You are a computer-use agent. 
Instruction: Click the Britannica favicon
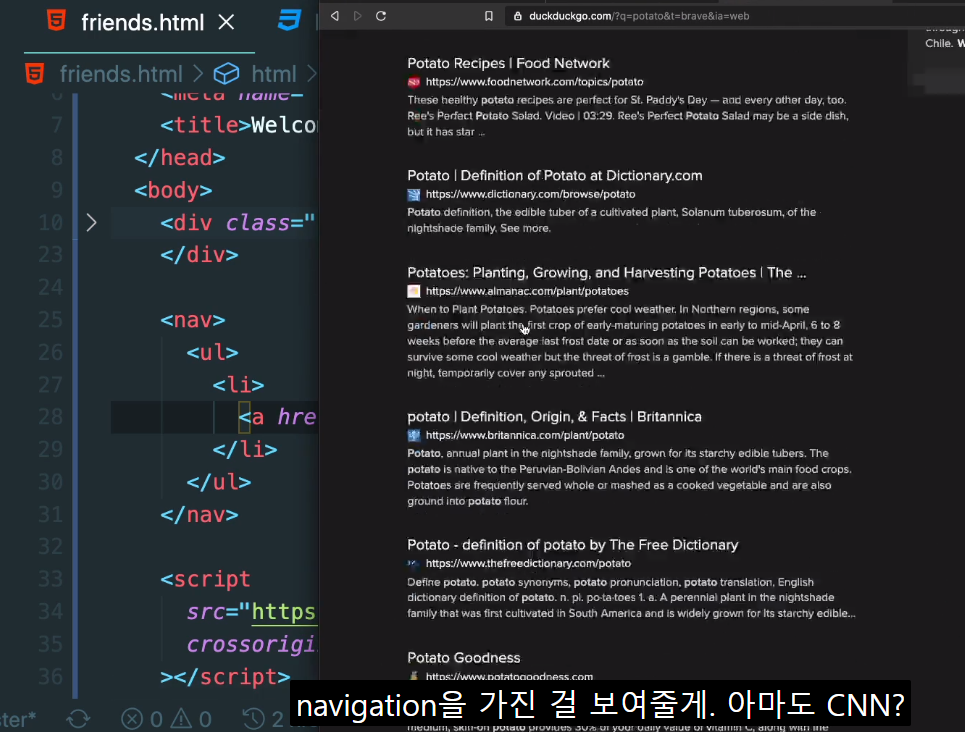(x=414, y=435)
